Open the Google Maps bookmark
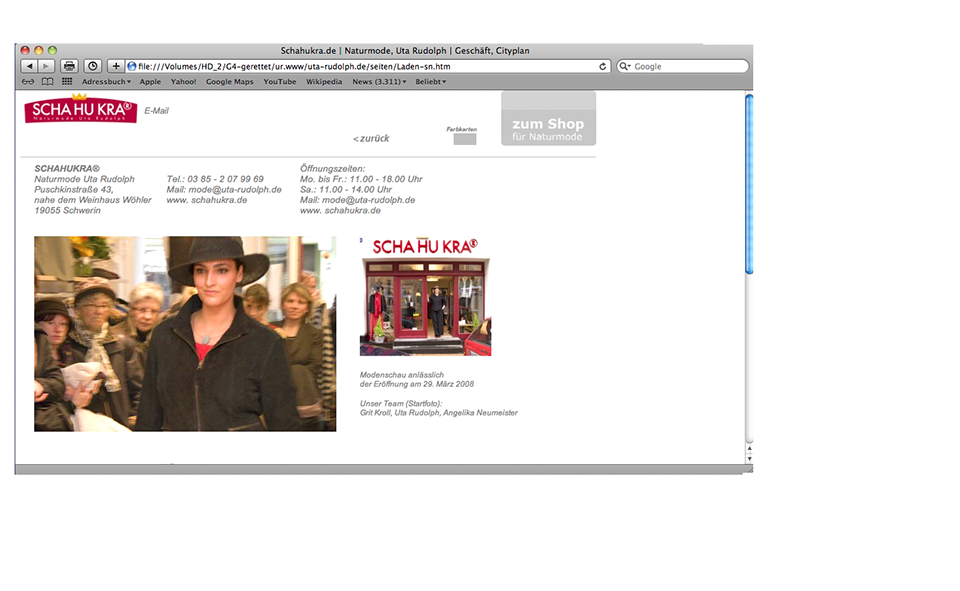The image size is (960, 591). (229, 82)
